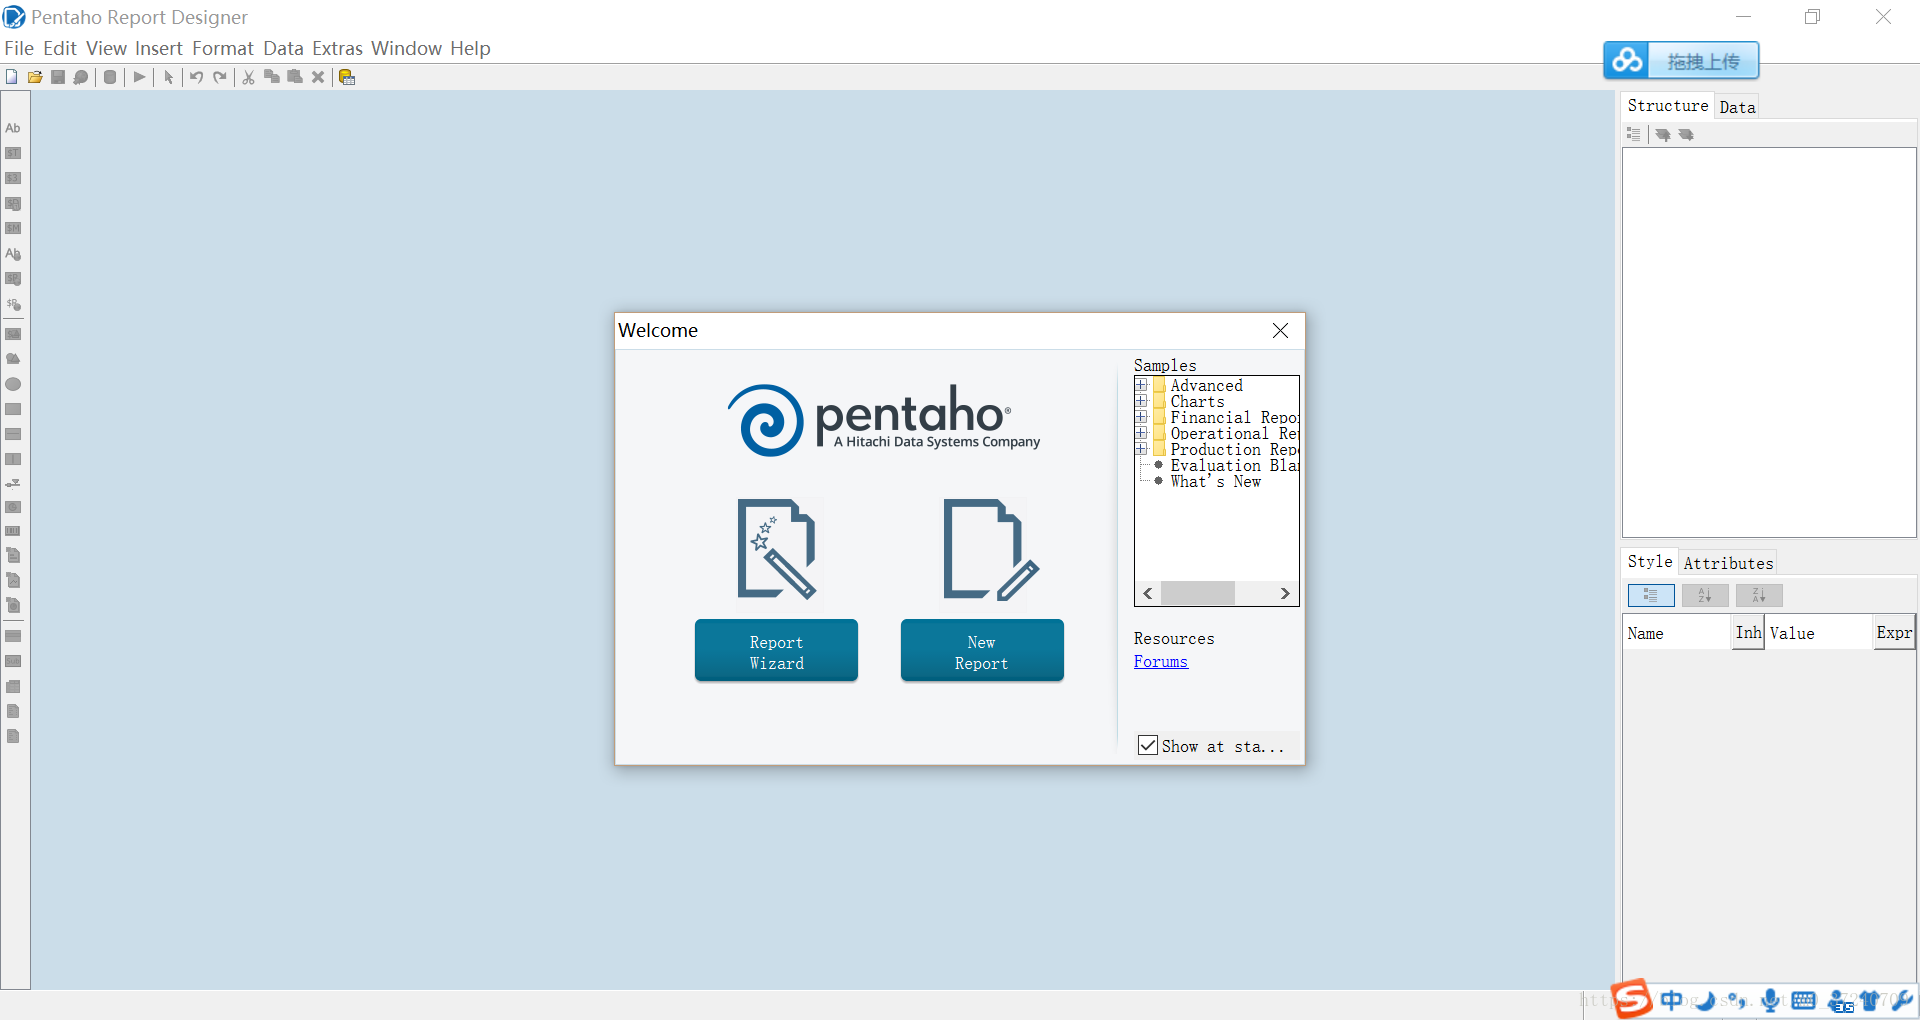Screen dimensions: 1920x1020
Task: Click the blue cloud upload badge icon
Action: pos(1627,61)
